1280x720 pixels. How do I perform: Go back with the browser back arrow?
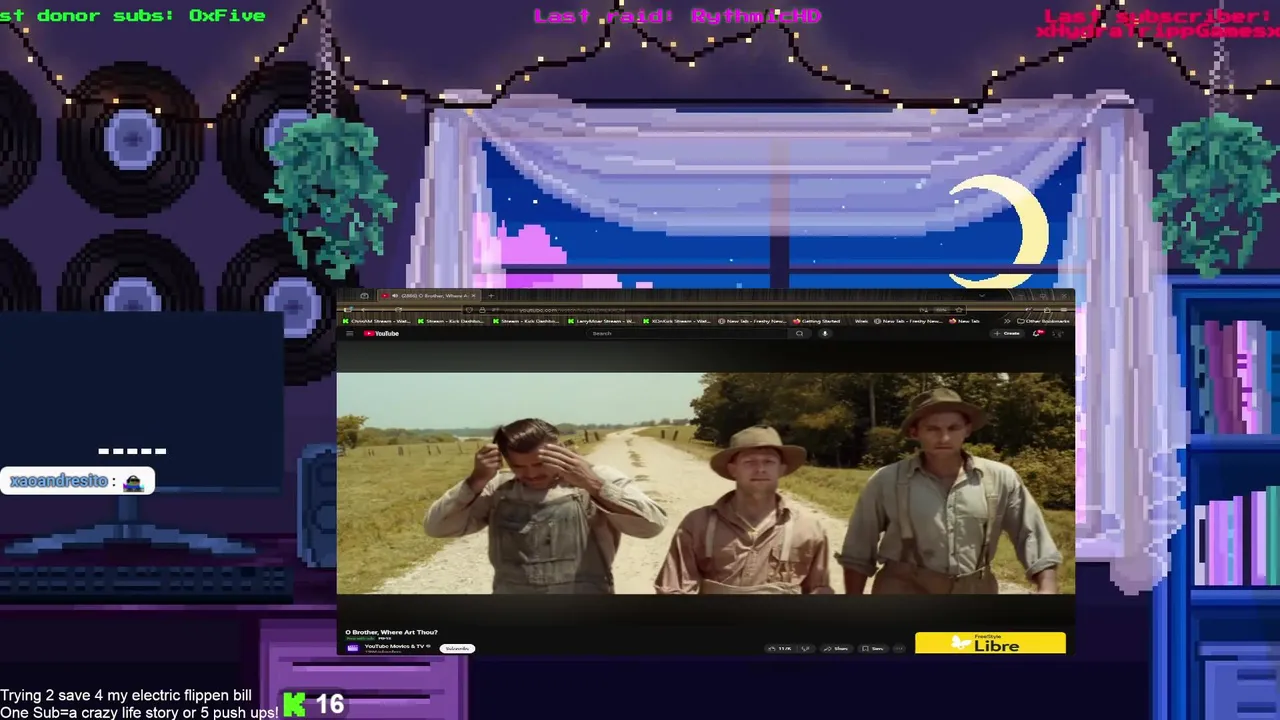coord(363,310)
